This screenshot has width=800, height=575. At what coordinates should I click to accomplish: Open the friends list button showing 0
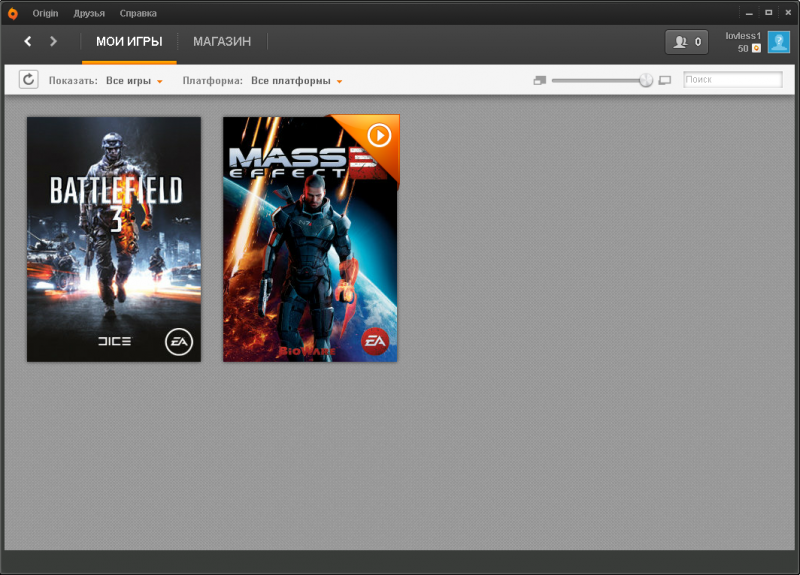[x=686, y=42]
